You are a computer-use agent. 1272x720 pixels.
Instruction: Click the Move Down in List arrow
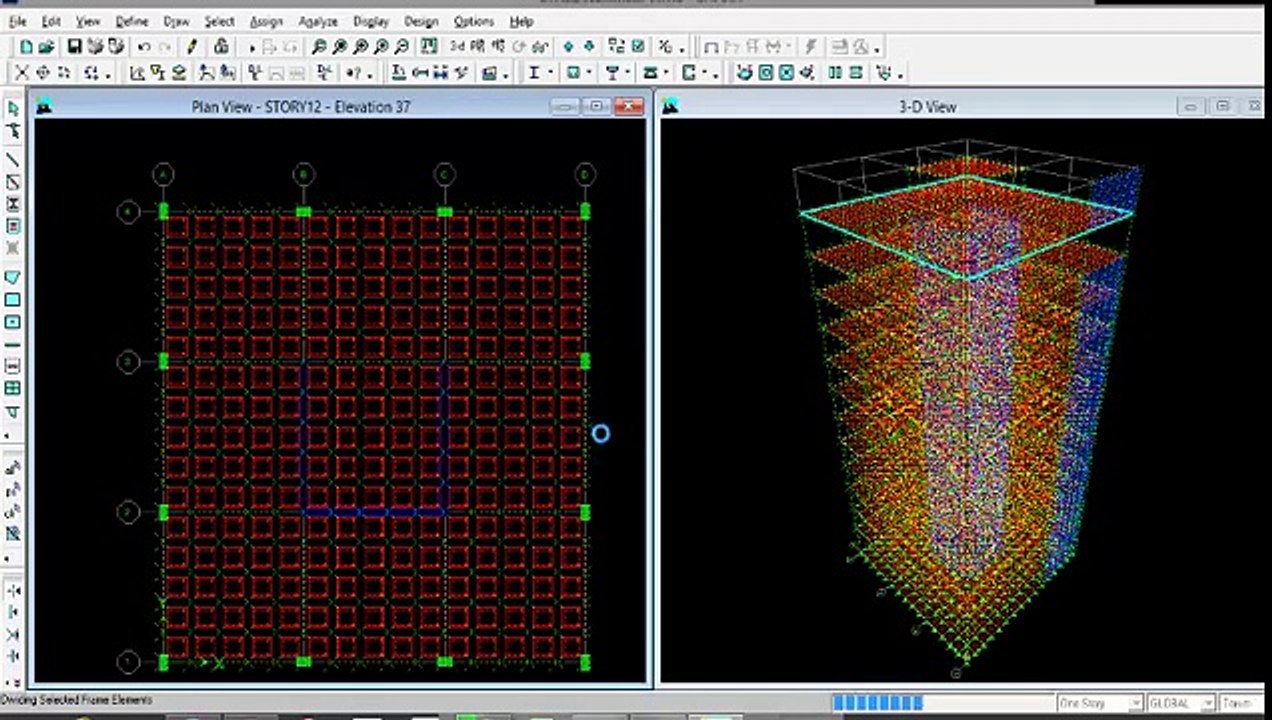pos(589,47)
